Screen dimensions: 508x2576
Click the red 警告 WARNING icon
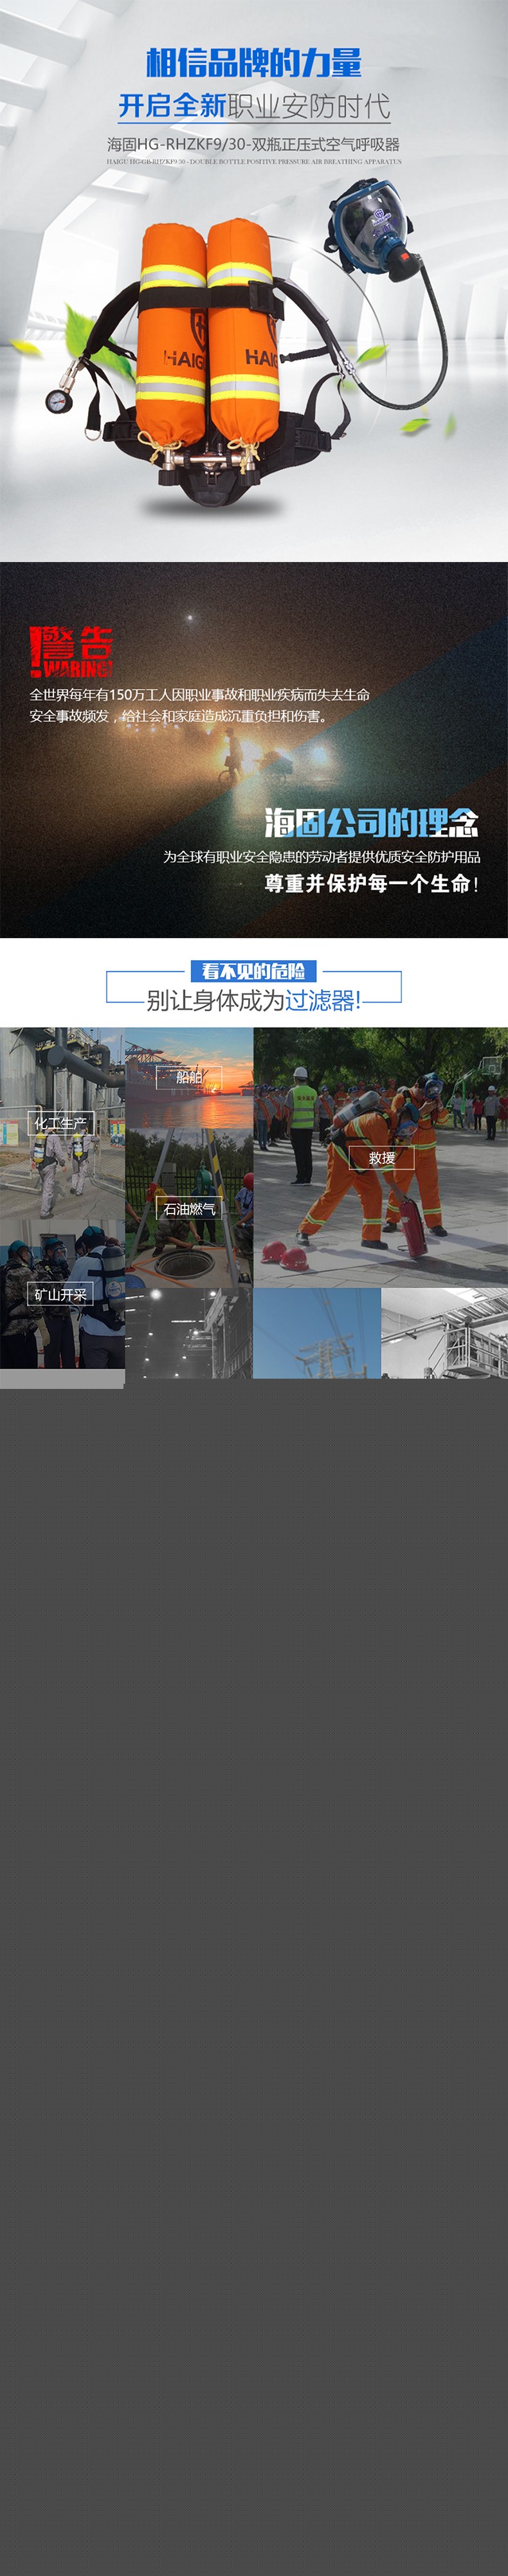(x=71, y=652)
